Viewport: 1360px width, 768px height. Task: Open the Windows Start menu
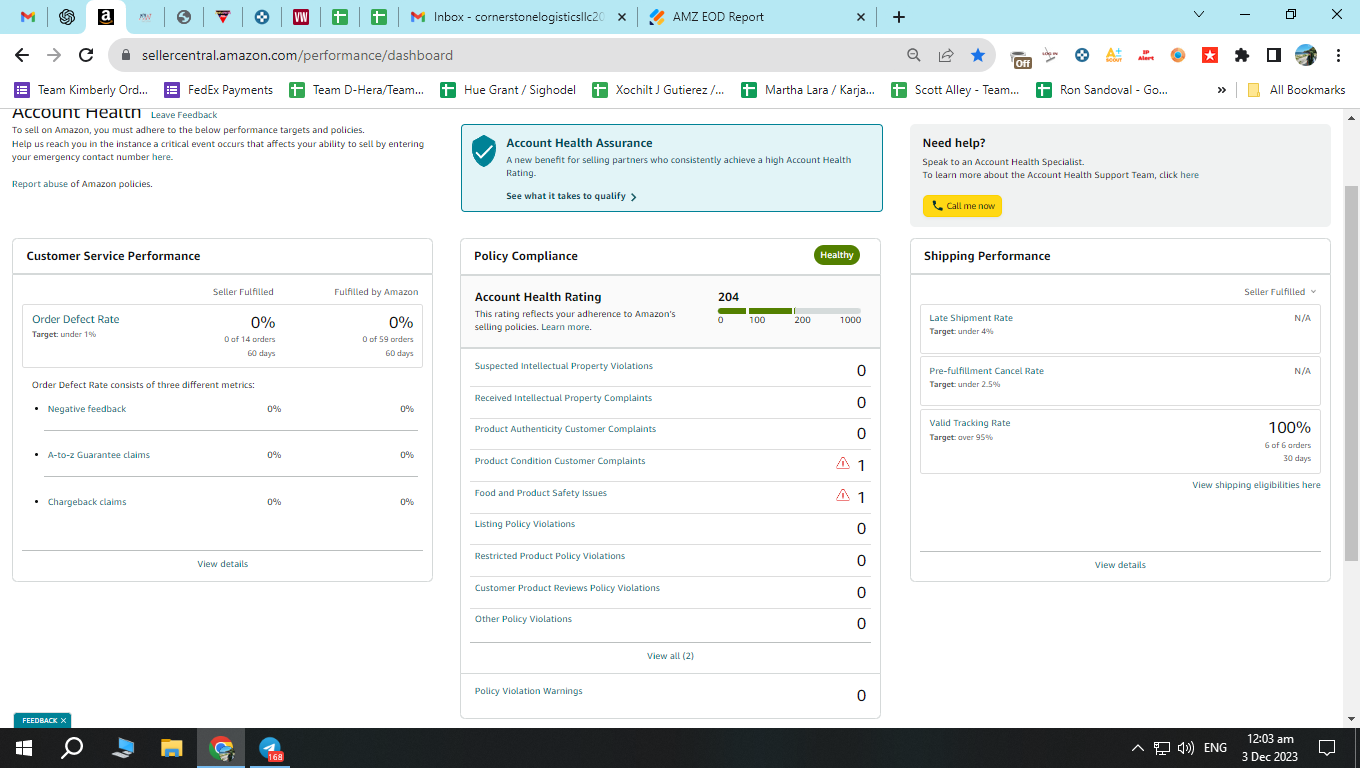click(x=24, y=747)
